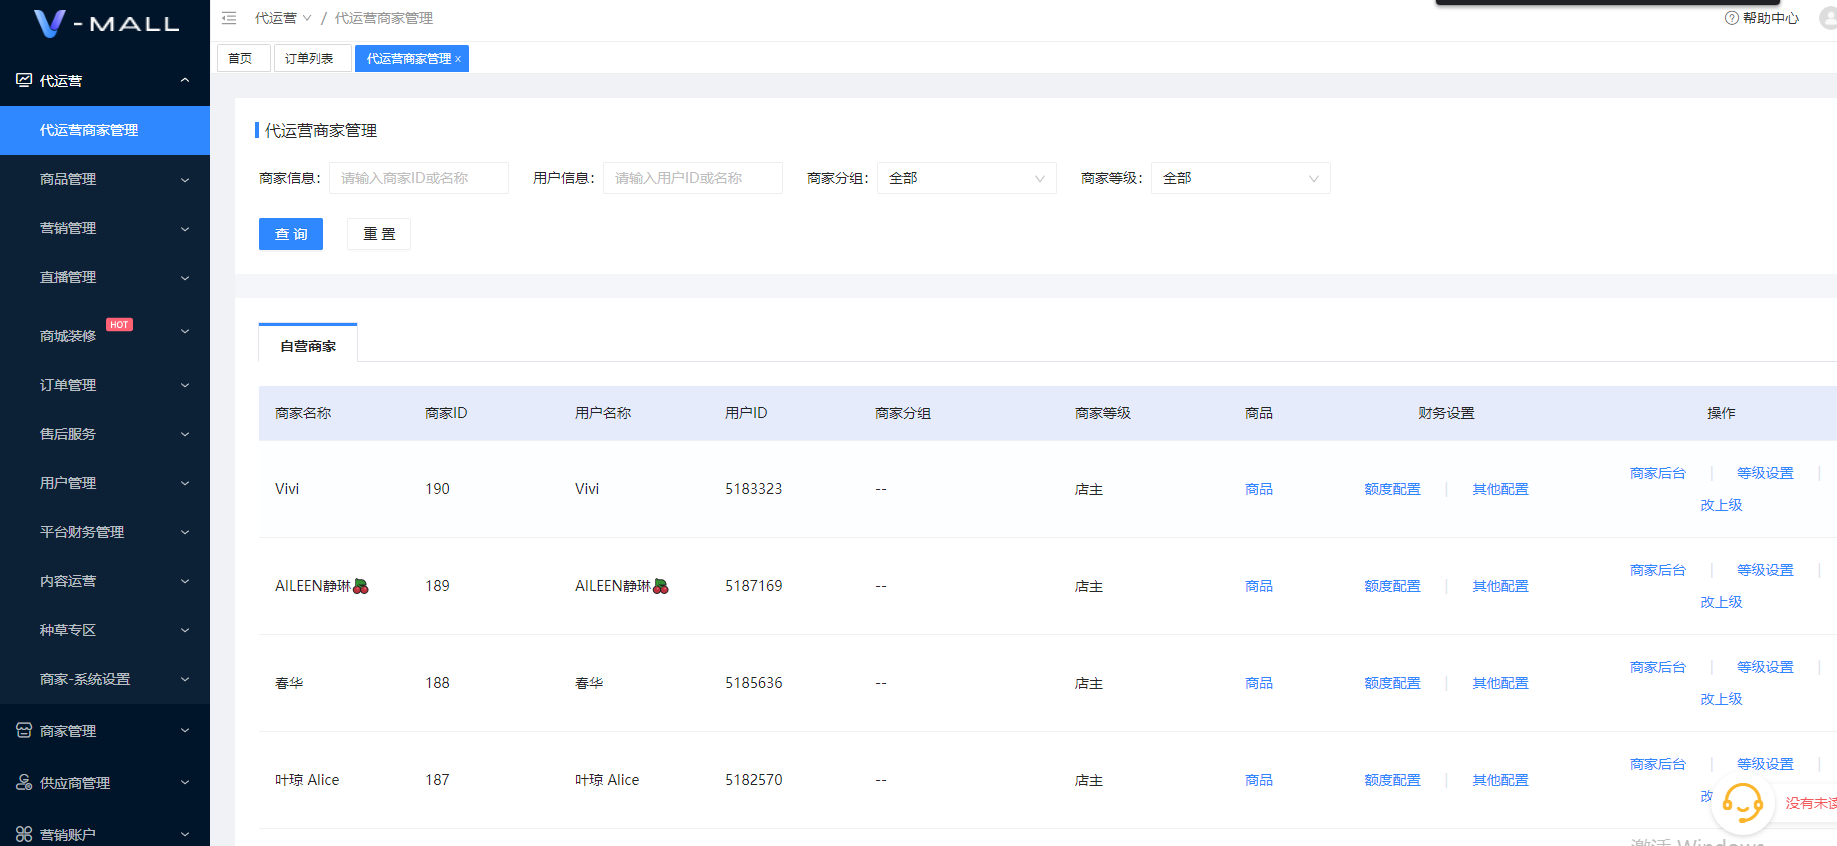
Task: Open 商品 link for Vivi
Action: pos(1259,489)
